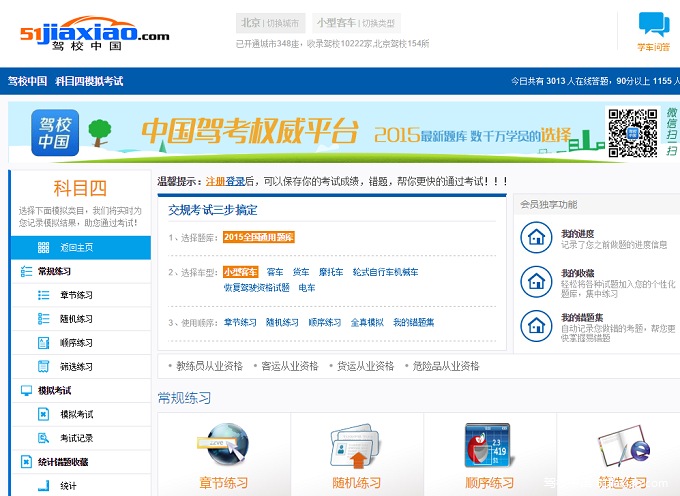This screenshot has width=680, height=496.
Task: Click the 我的错题集 title in member panel
Action: pyautogui.click(x=582, y=317)
